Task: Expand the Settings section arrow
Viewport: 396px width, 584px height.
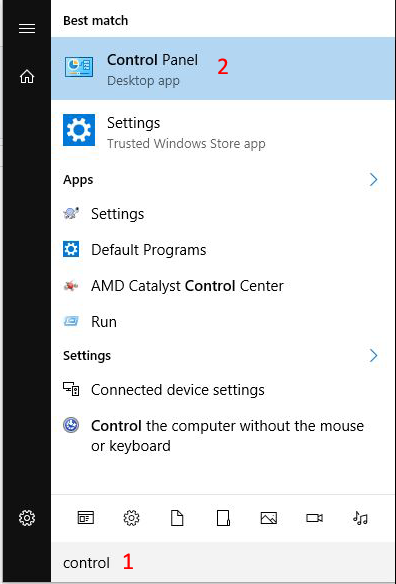Action: tap(373, 355)
